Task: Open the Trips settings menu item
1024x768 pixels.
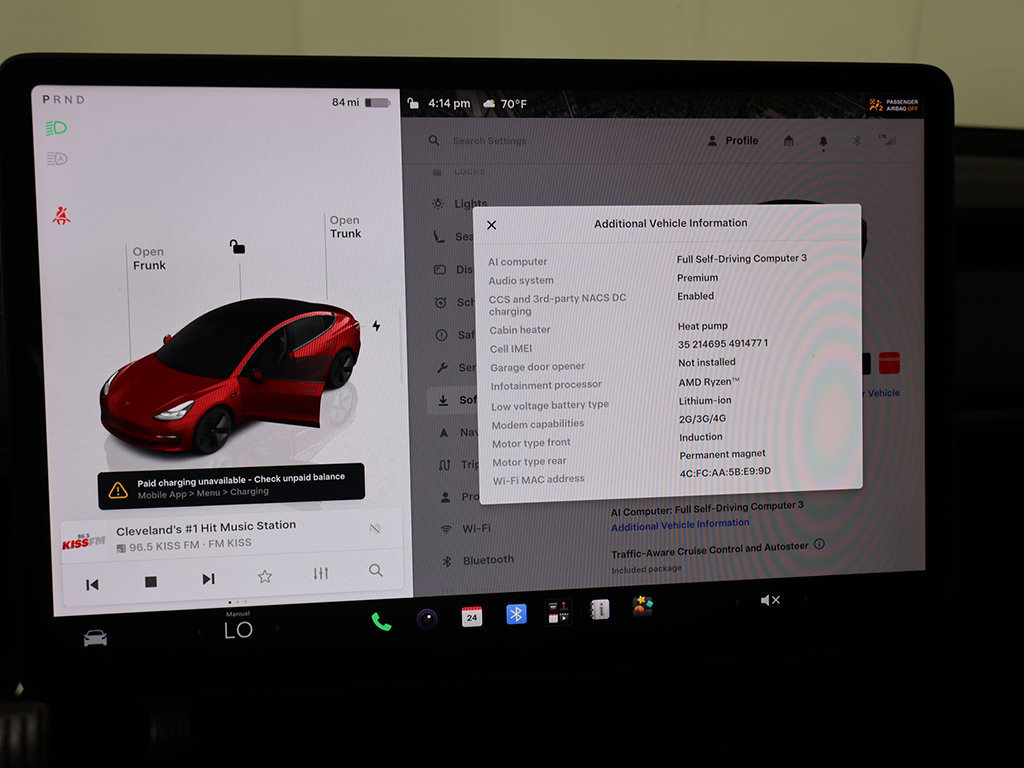Action: coord(459,464)
